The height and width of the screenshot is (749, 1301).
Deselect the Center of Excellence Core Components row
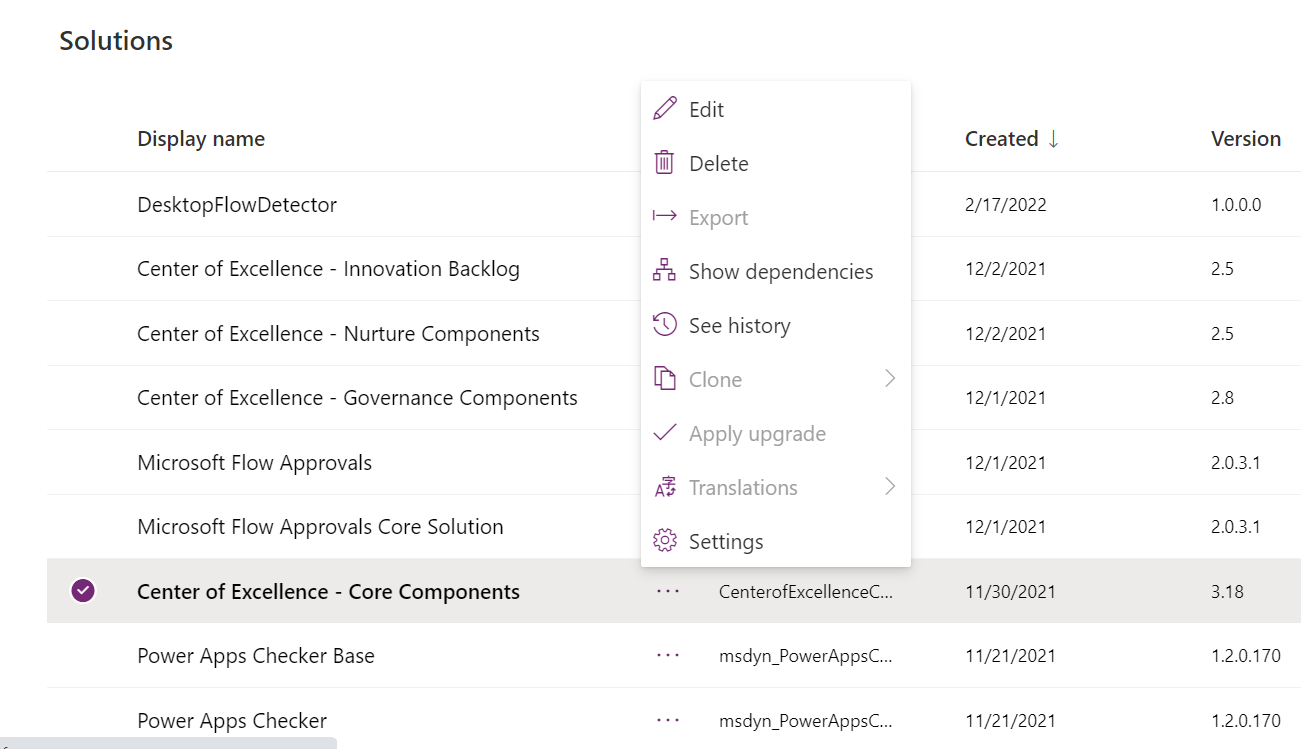tap(85, 591)
